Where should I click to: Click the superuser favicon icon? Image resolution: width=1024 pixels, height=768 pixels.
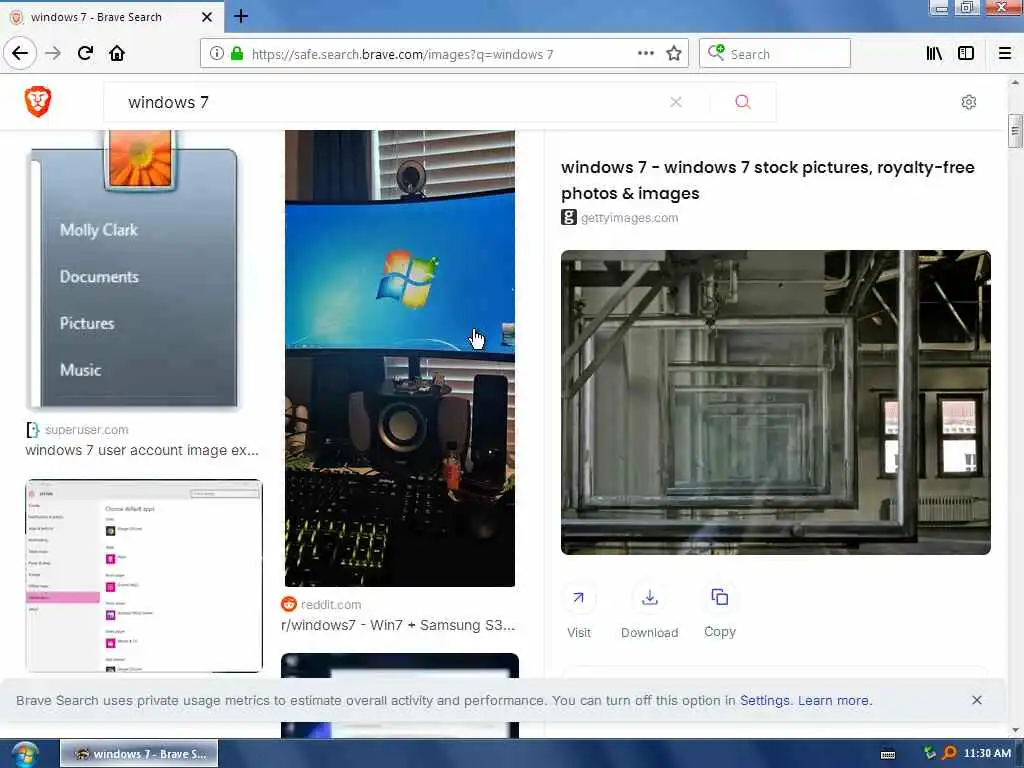[x=33, y=430]
